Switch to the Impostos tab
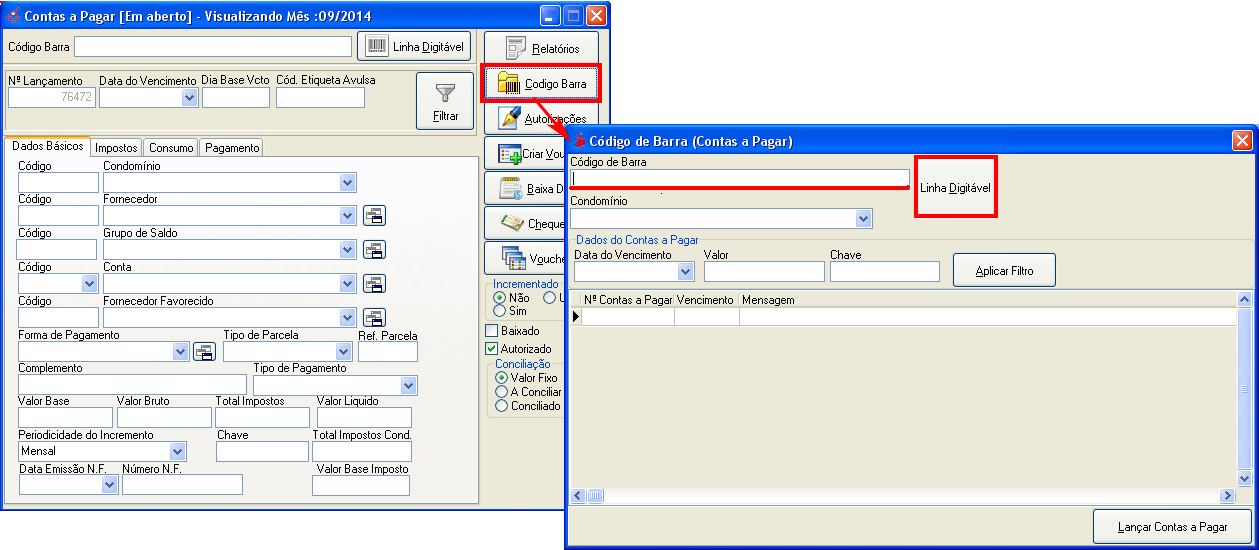 [116, 148]
